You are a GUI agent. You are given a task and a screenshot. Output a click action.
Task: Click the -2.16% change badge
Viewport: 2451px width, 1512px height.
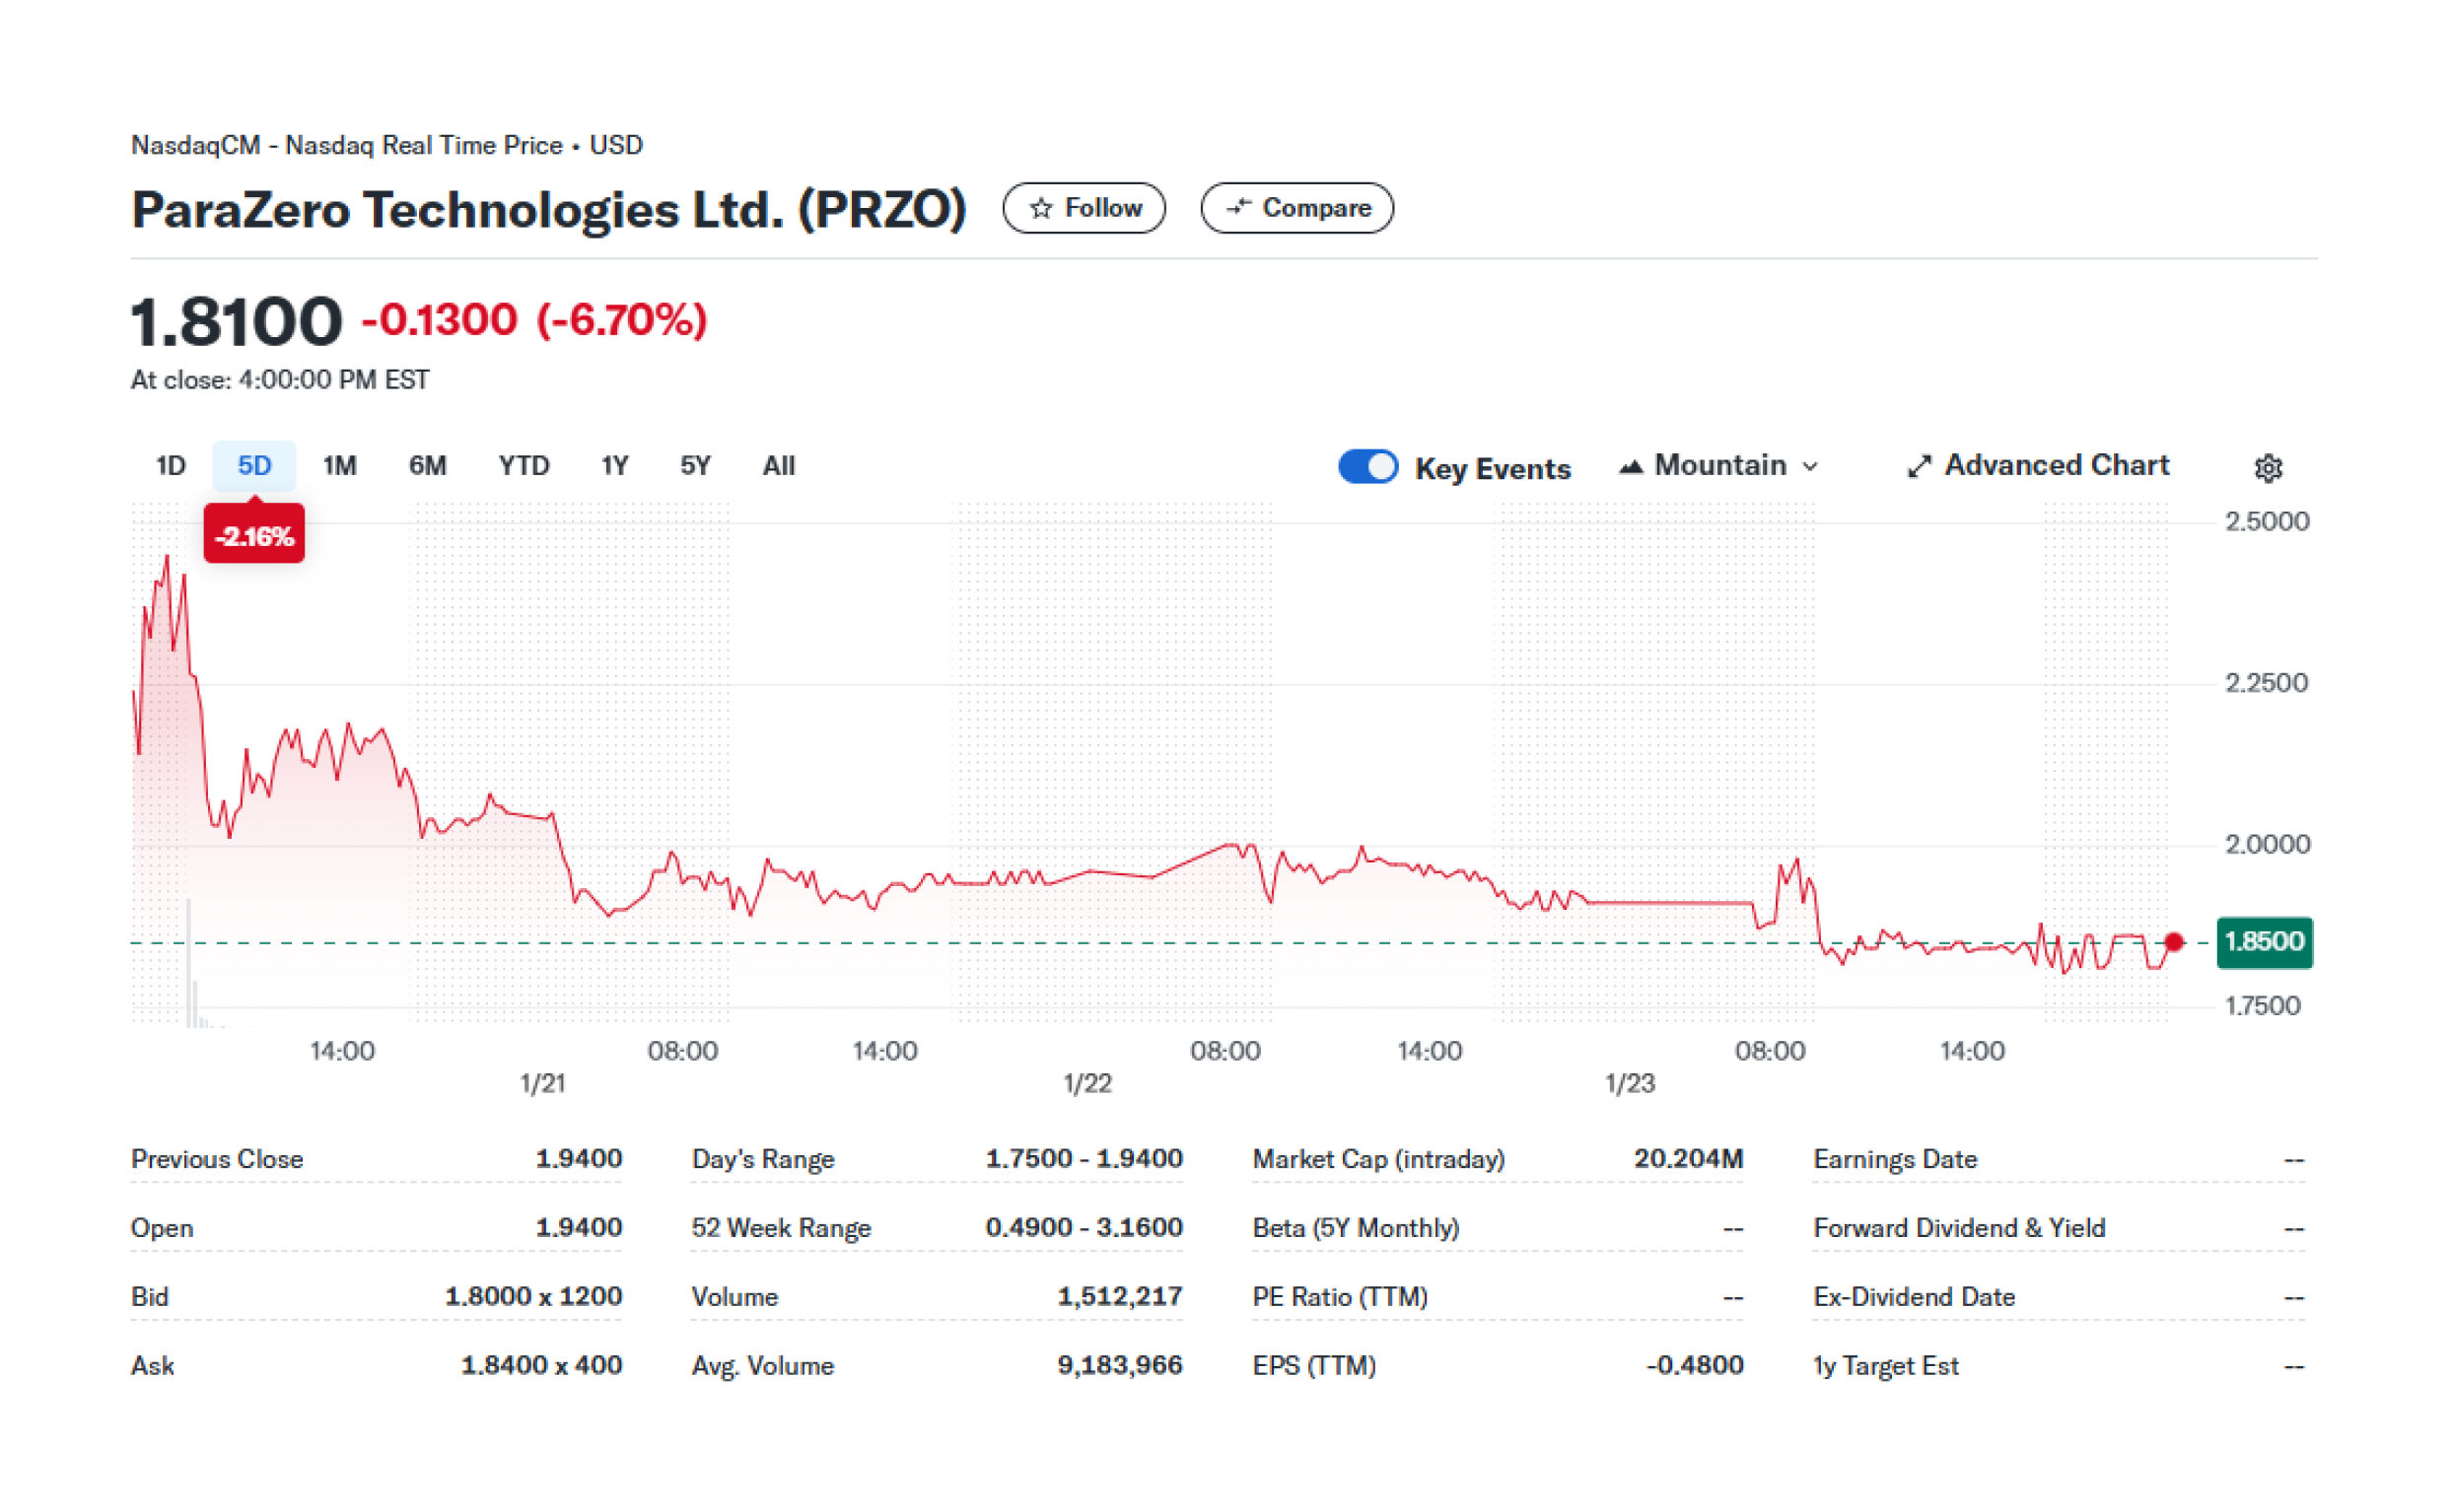(254, 536)
